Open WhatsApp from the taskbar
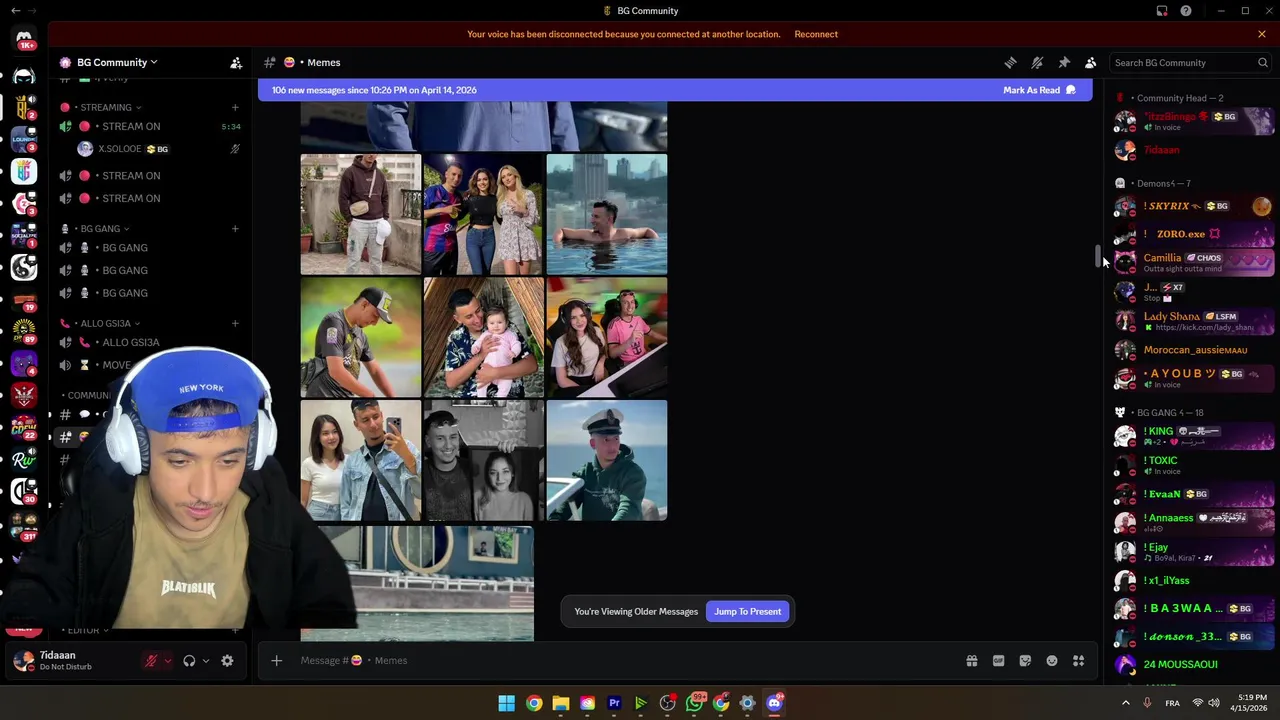1280x720 pixels. pyautogui.click(x=694, y=703)
